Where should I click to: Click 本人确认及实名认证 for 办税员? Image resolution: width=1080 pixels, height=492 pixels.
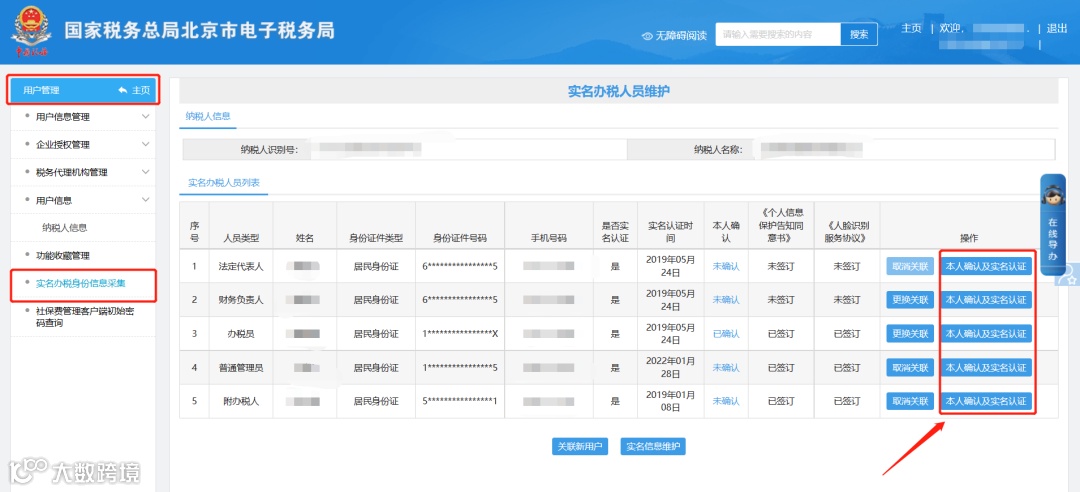[986, 334]
